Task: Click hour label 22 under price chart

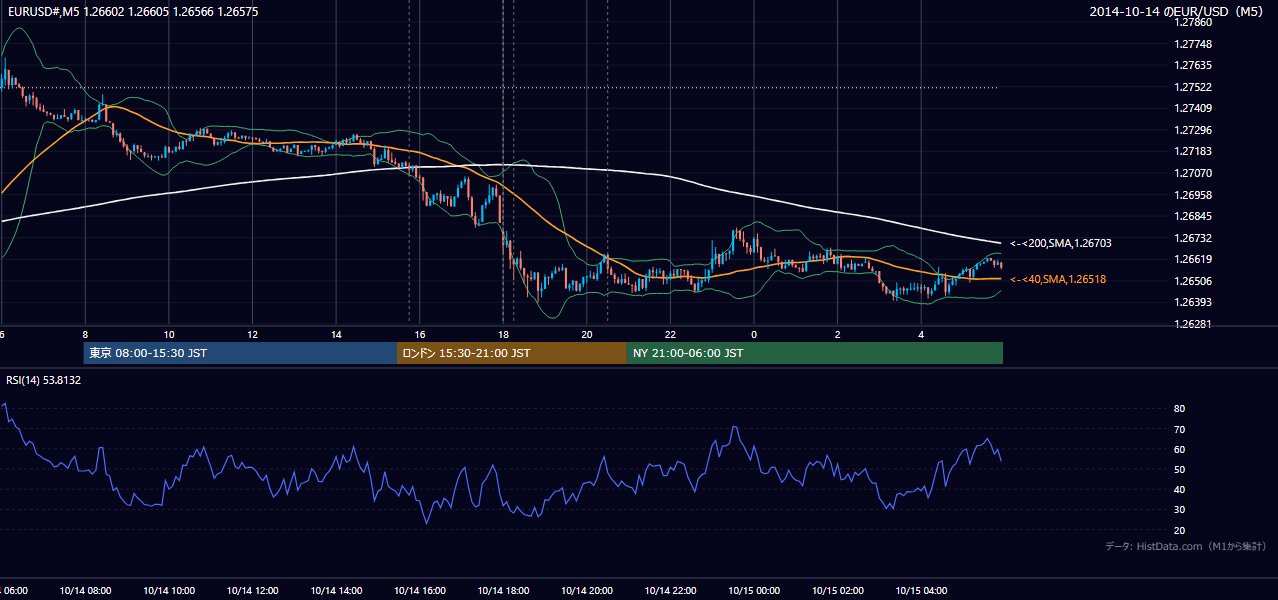Action: click(x=670, y=334)
